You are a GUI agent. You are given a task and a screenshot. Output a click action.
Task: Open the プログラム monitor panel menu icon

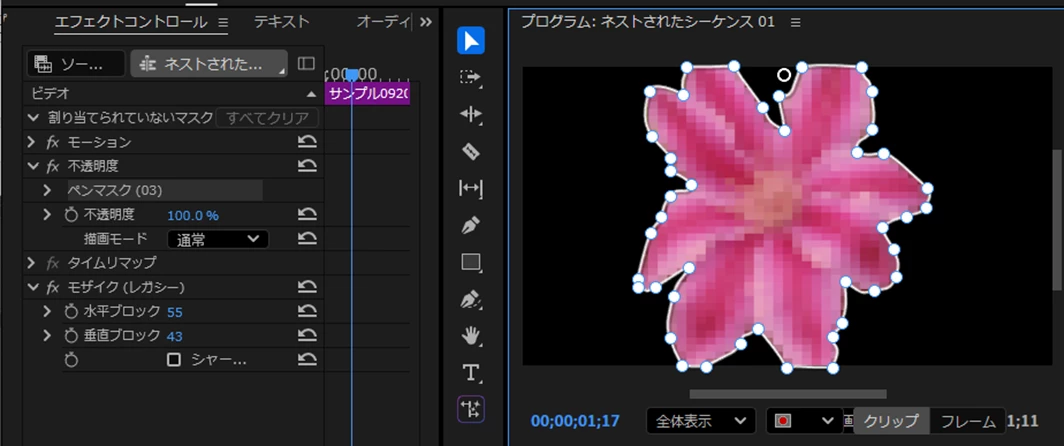point(796,22)
